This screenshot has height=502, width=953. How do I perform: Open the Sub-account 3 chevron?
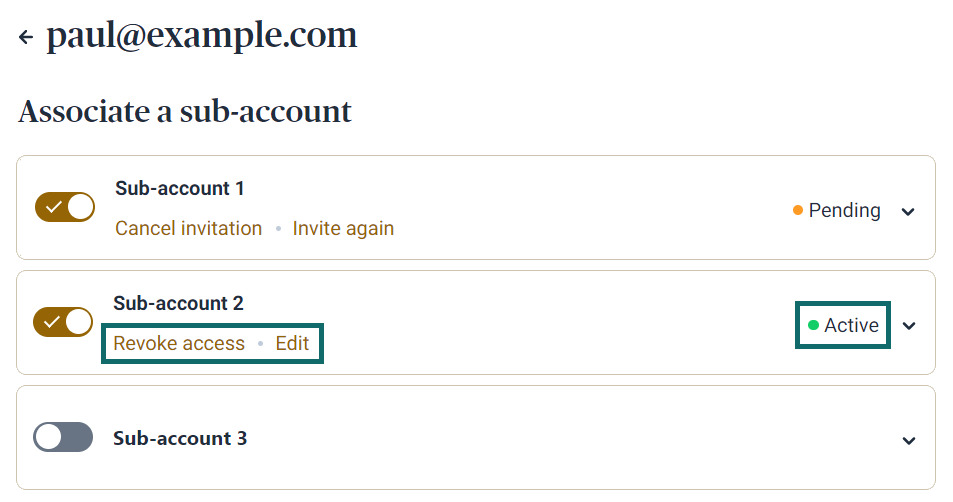tap(908, 441)
